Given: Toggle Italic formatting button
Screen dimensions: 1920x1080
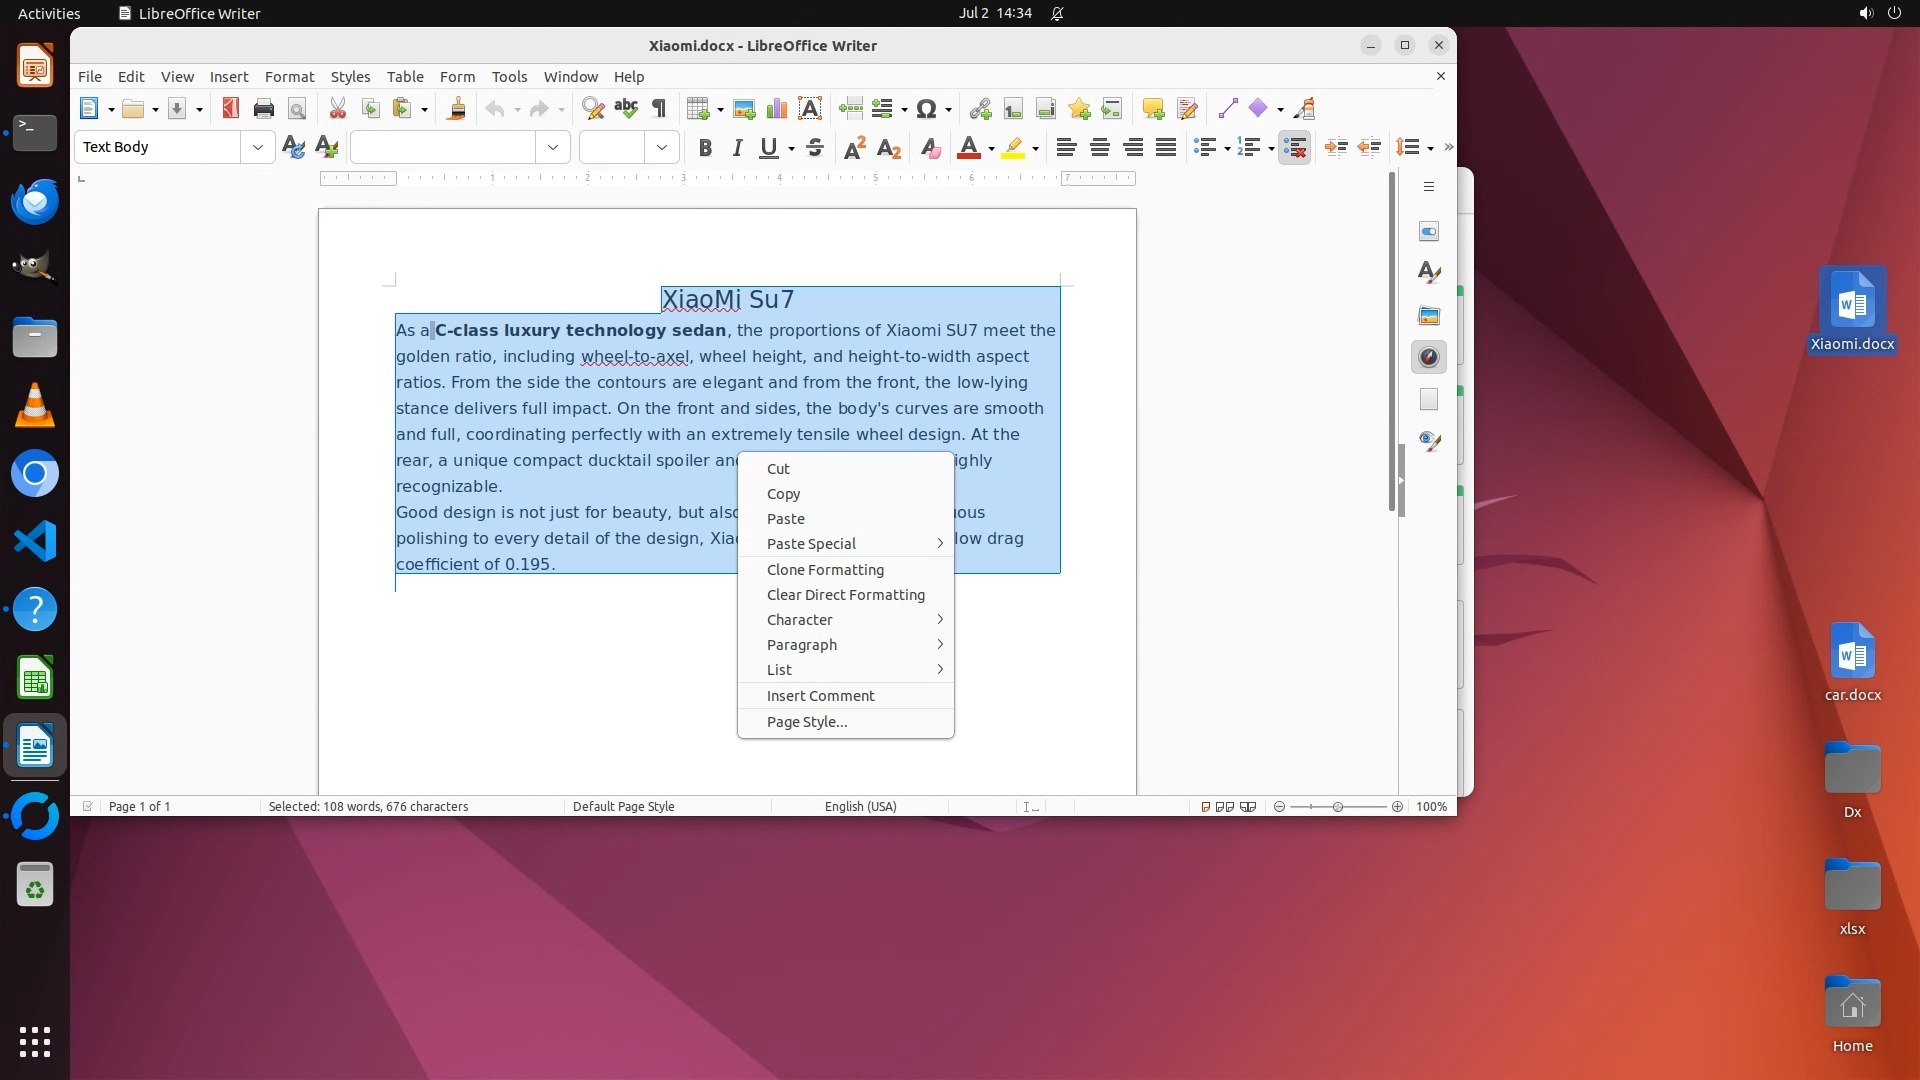Looking at the screenshot, I should click(737, 148).
